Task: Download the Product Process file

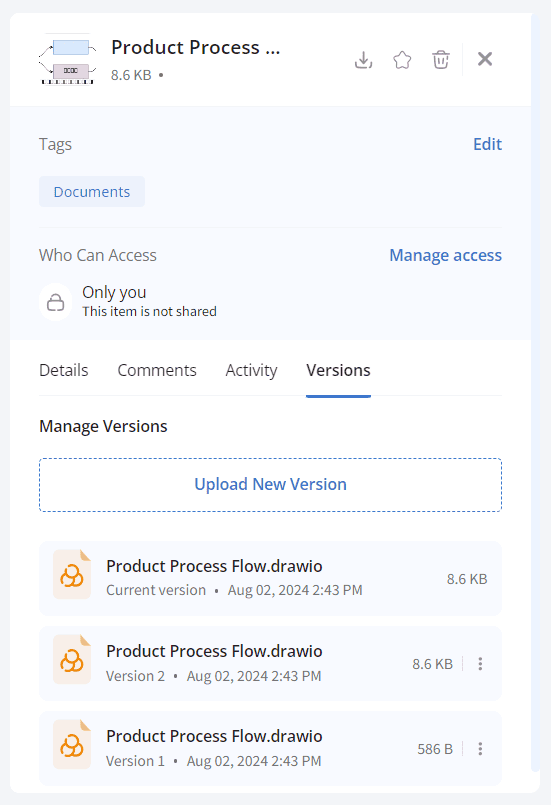Action: tap(364, 60)
